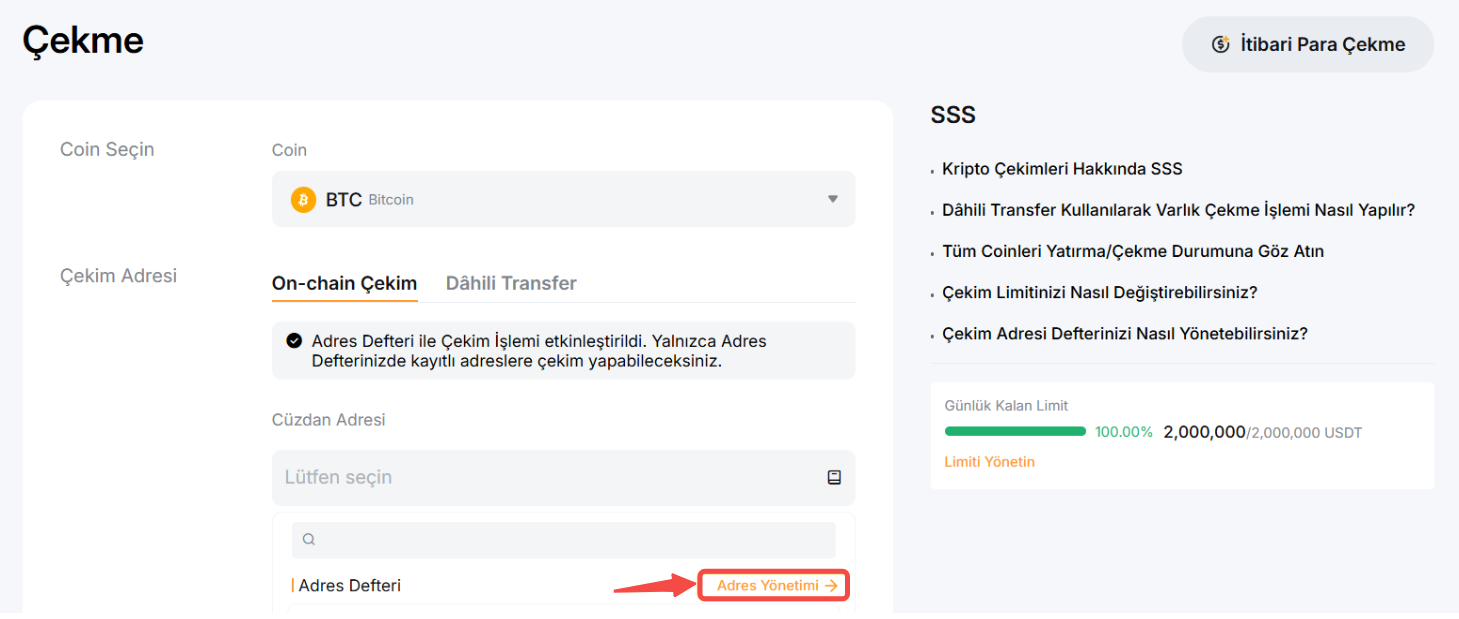Click the İtibari Para Çekme button

(x=1308, y=44)
